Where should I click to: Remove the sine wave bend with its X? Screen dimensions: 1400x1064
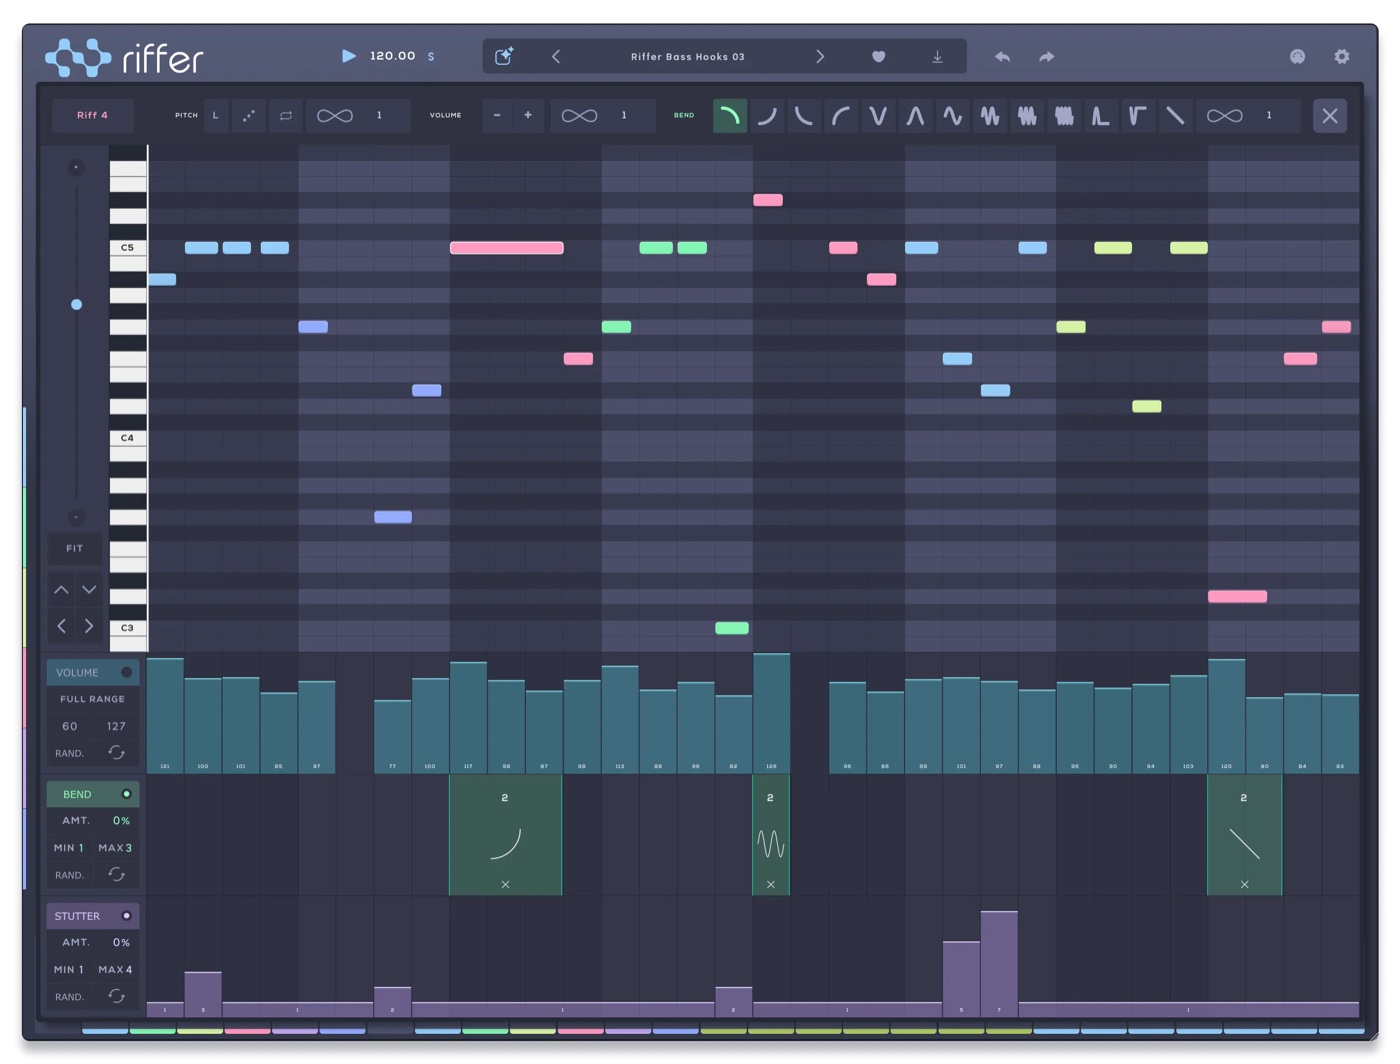(x=770, y=884)
